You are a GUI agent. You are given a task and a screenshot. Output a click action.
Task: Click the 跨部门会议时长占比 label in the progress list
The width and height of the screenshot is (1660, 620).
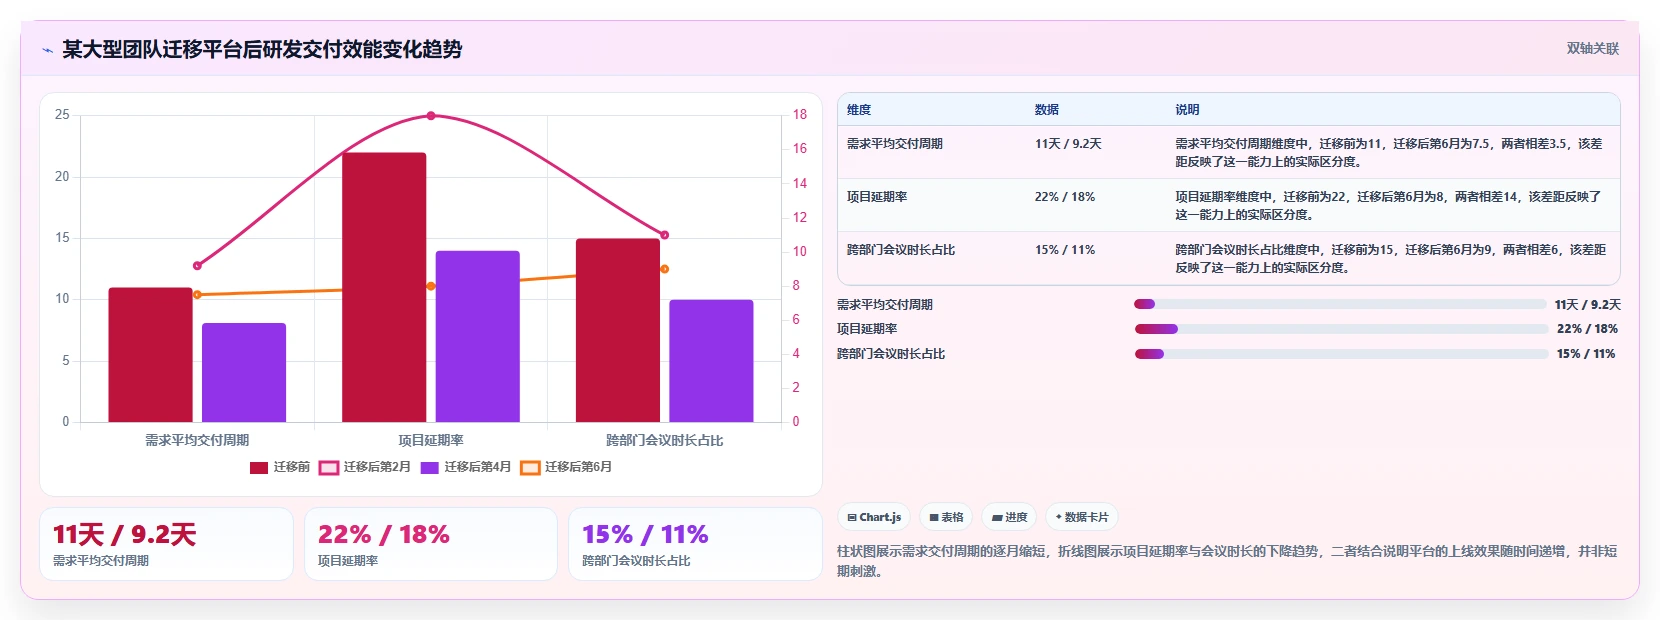point(891,354)
